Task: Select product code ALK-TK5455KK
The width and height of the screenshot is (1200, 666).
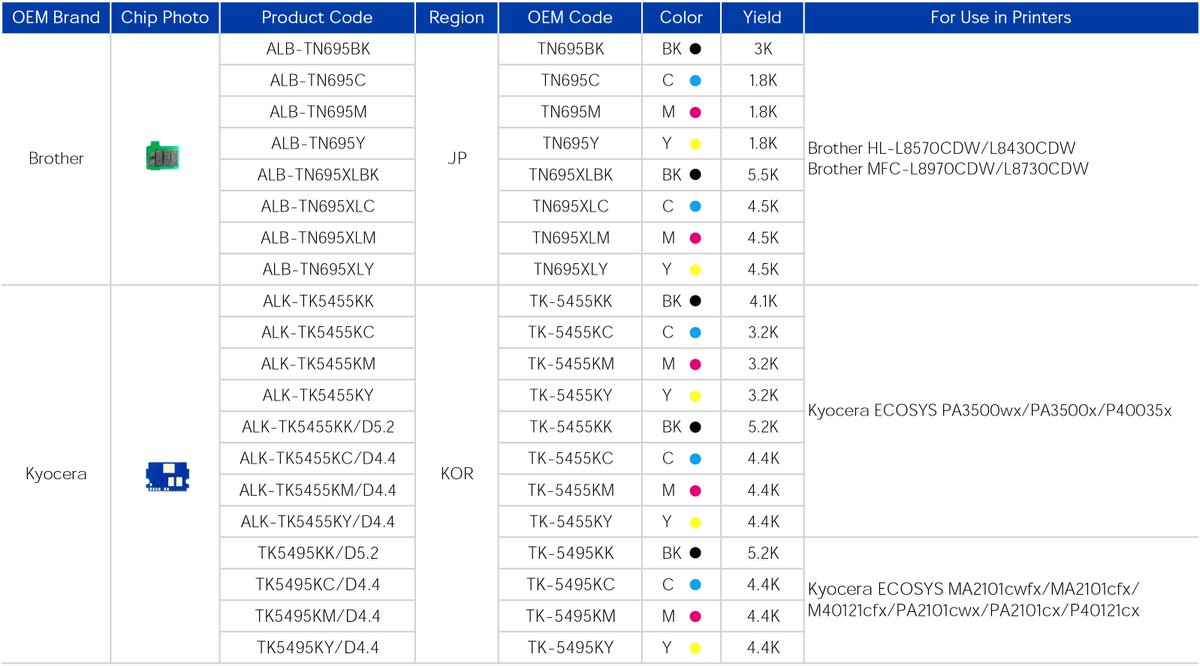Action: click(x=318, y=301)
